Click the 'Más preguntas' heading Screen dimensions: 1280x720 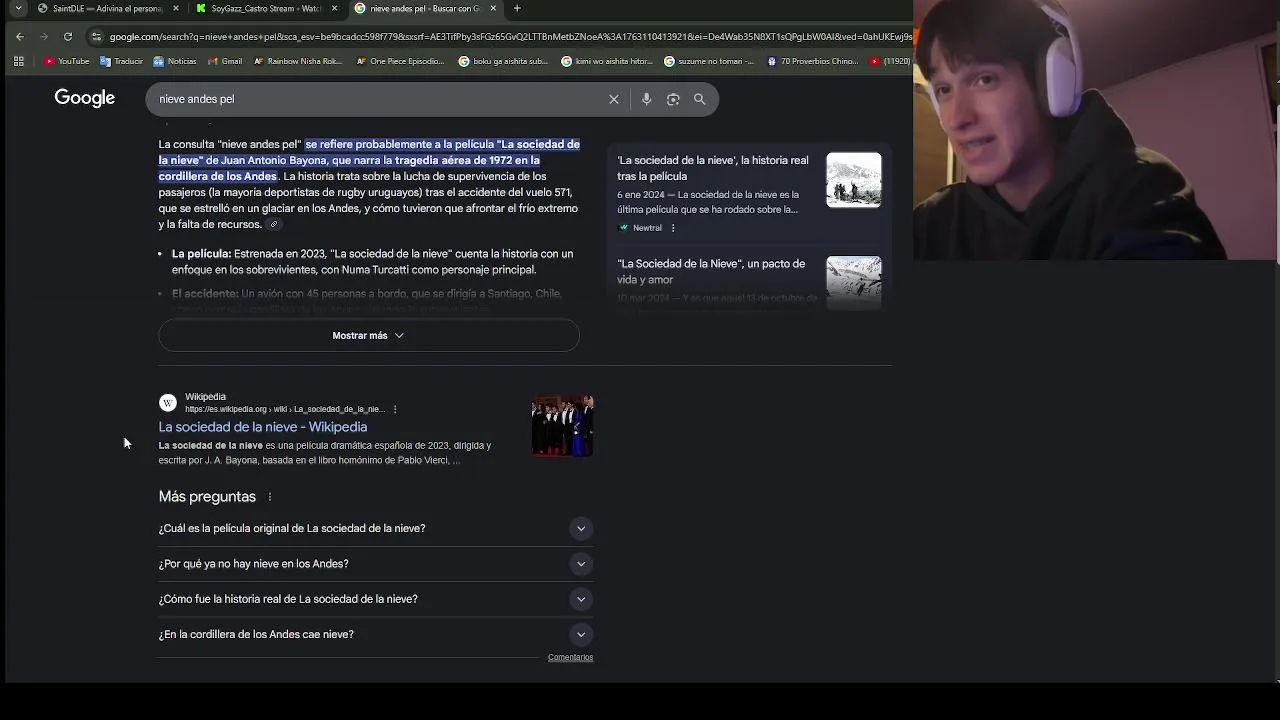[207, 497]
